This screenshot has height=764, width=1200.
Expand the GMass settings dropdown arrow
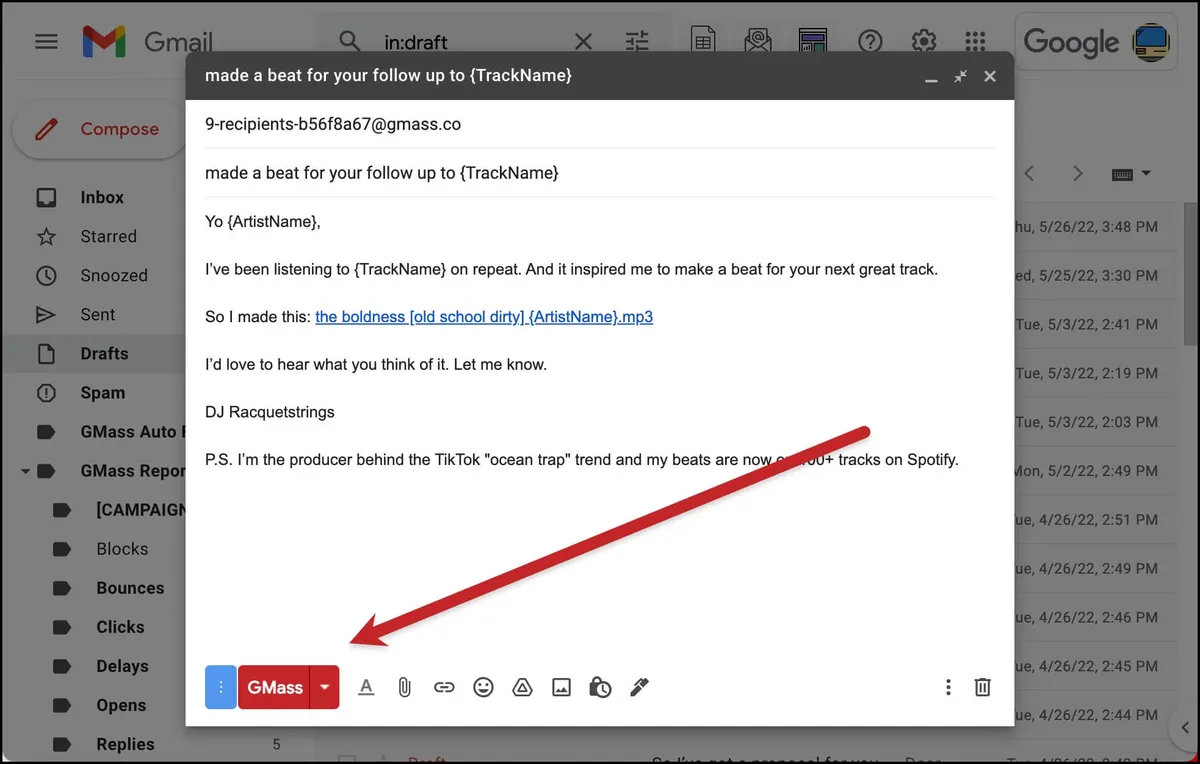325,687
